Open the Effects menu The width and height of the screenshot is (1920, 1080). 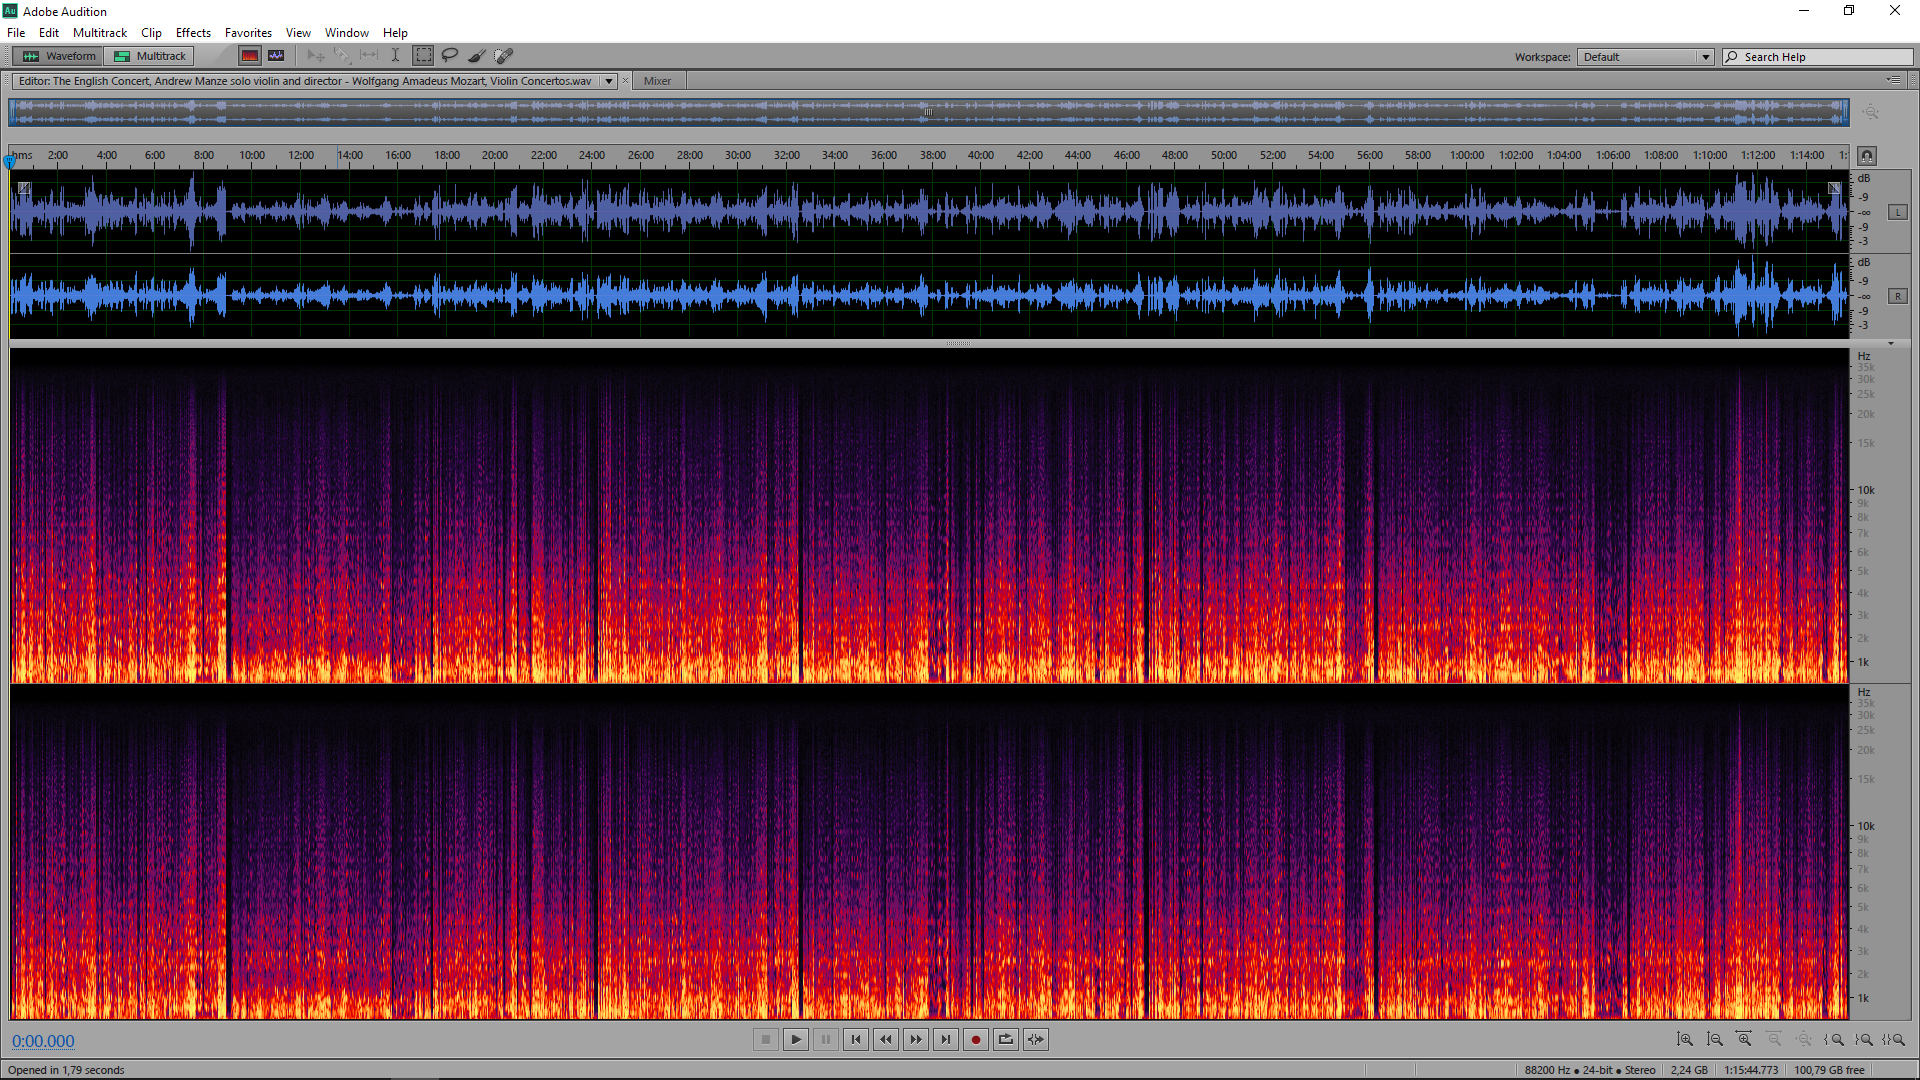coord(193,33)
